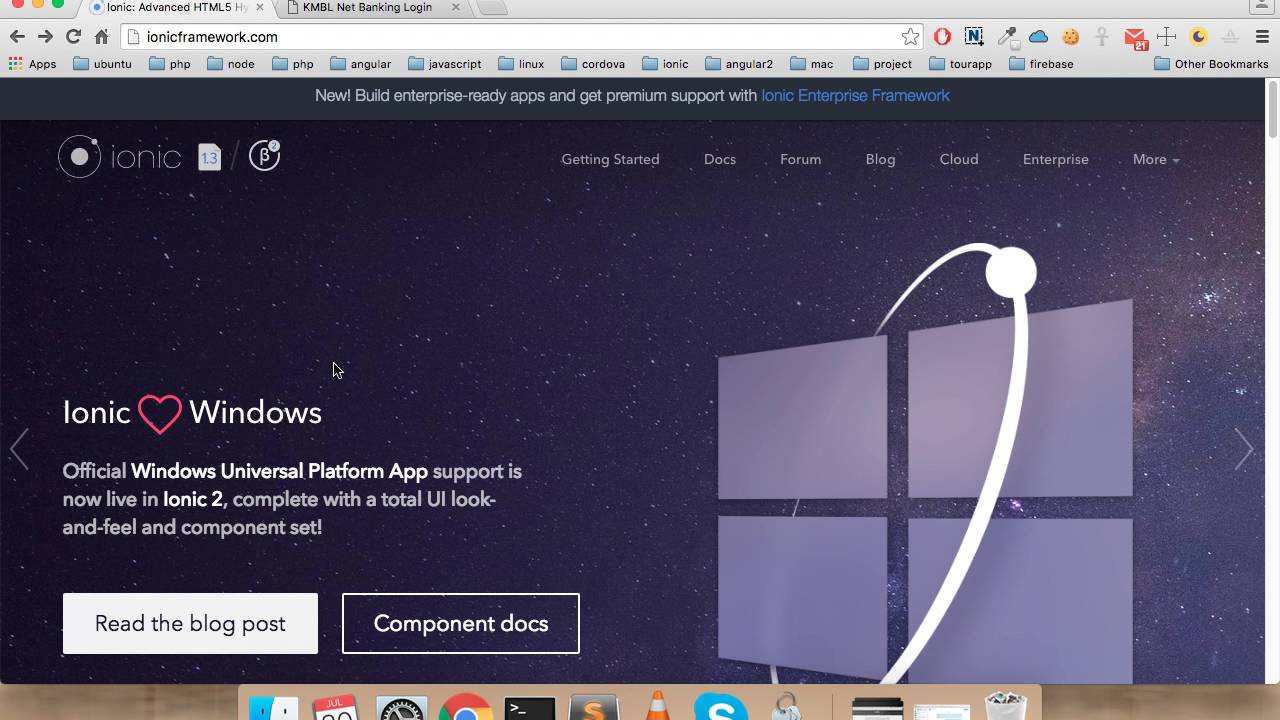Click the Read the blog post button
The width and height of the screenshot is (1280, 720).
pyautogui.click(x=190, y=623)
